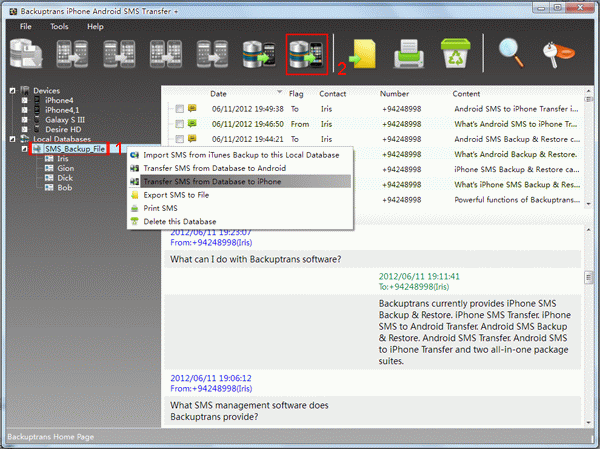The height and width of the screenshot is (449, 600).
Task: Open the Help menu
Action: click(x=95, y=26)
